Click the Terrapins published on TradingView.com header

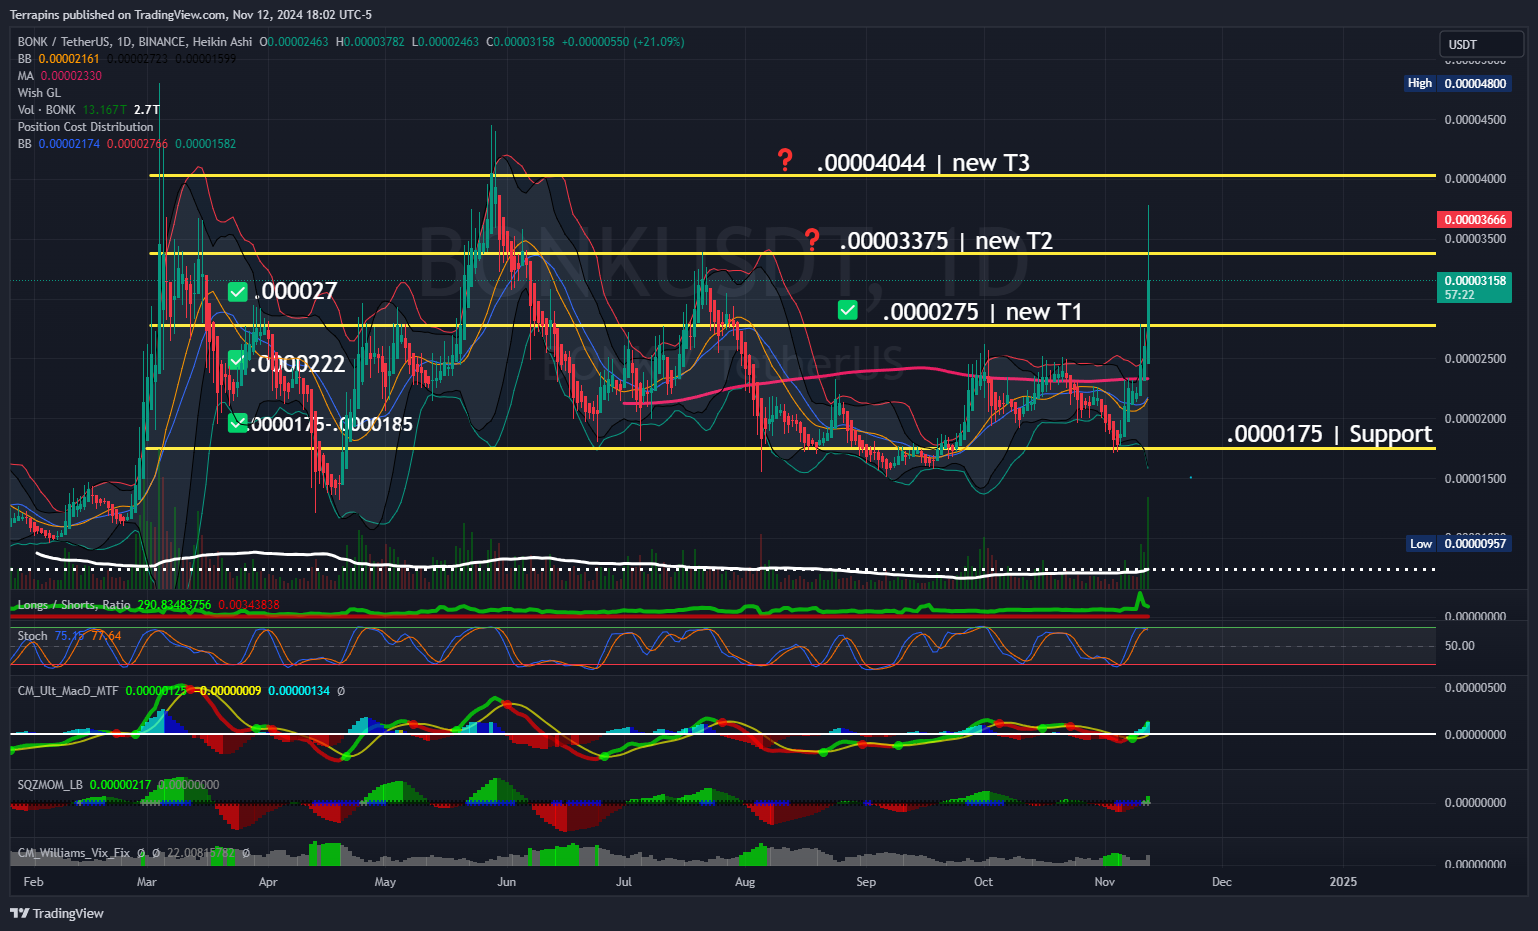point(191,15)
